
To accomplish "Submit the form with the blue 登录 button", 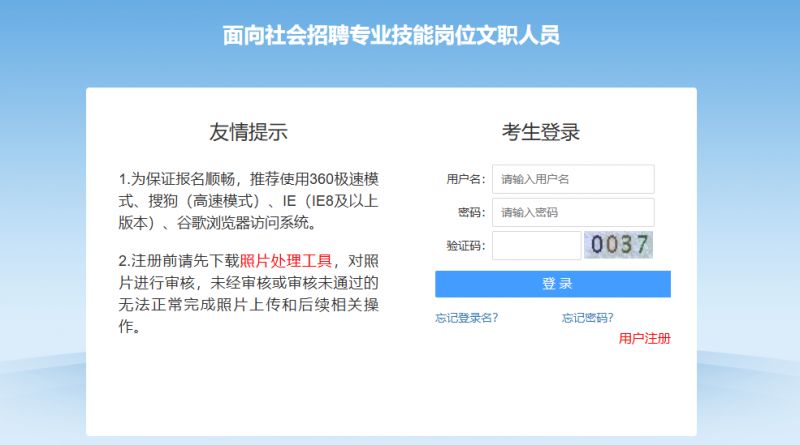I will (553, 284).
